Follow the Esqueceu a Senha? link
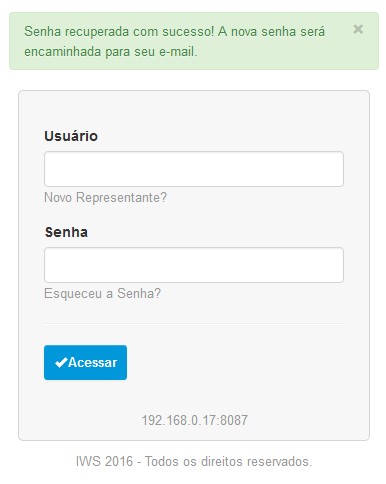The width and height of the screenshot is (386, 484). point(102,294)
